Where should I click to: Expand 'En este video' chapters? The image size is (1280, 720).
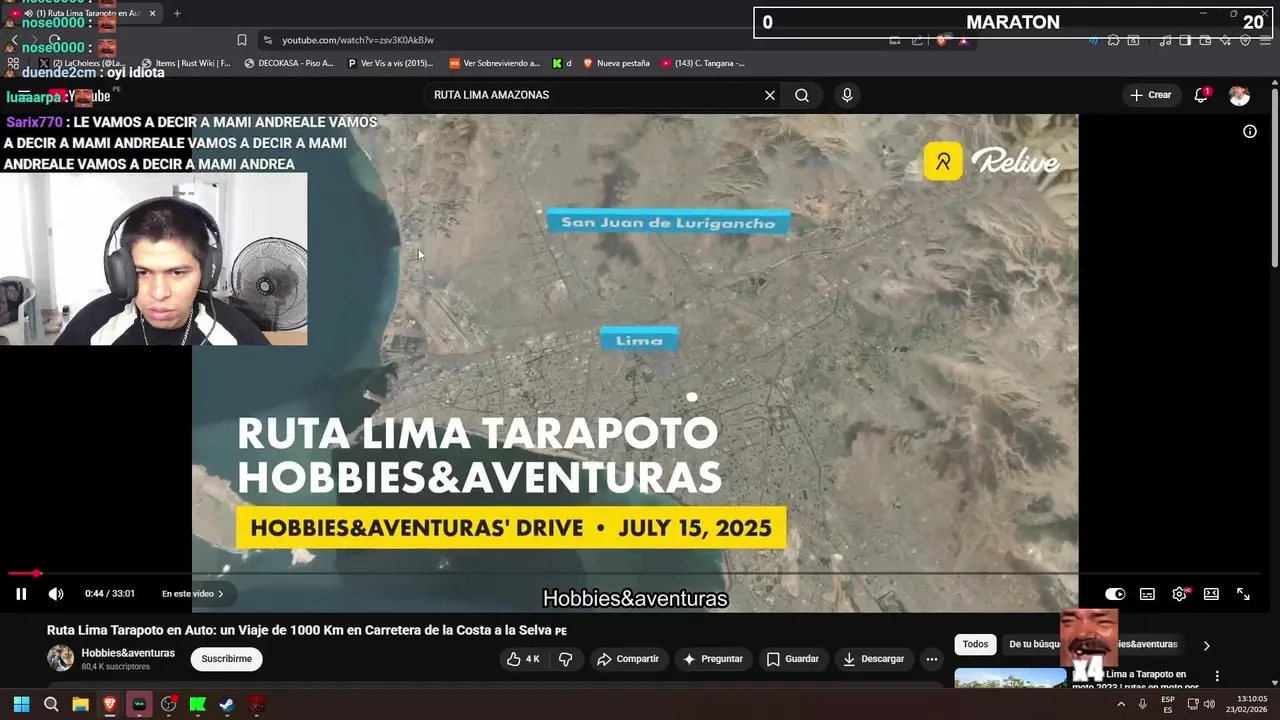[x=193, y=594]
